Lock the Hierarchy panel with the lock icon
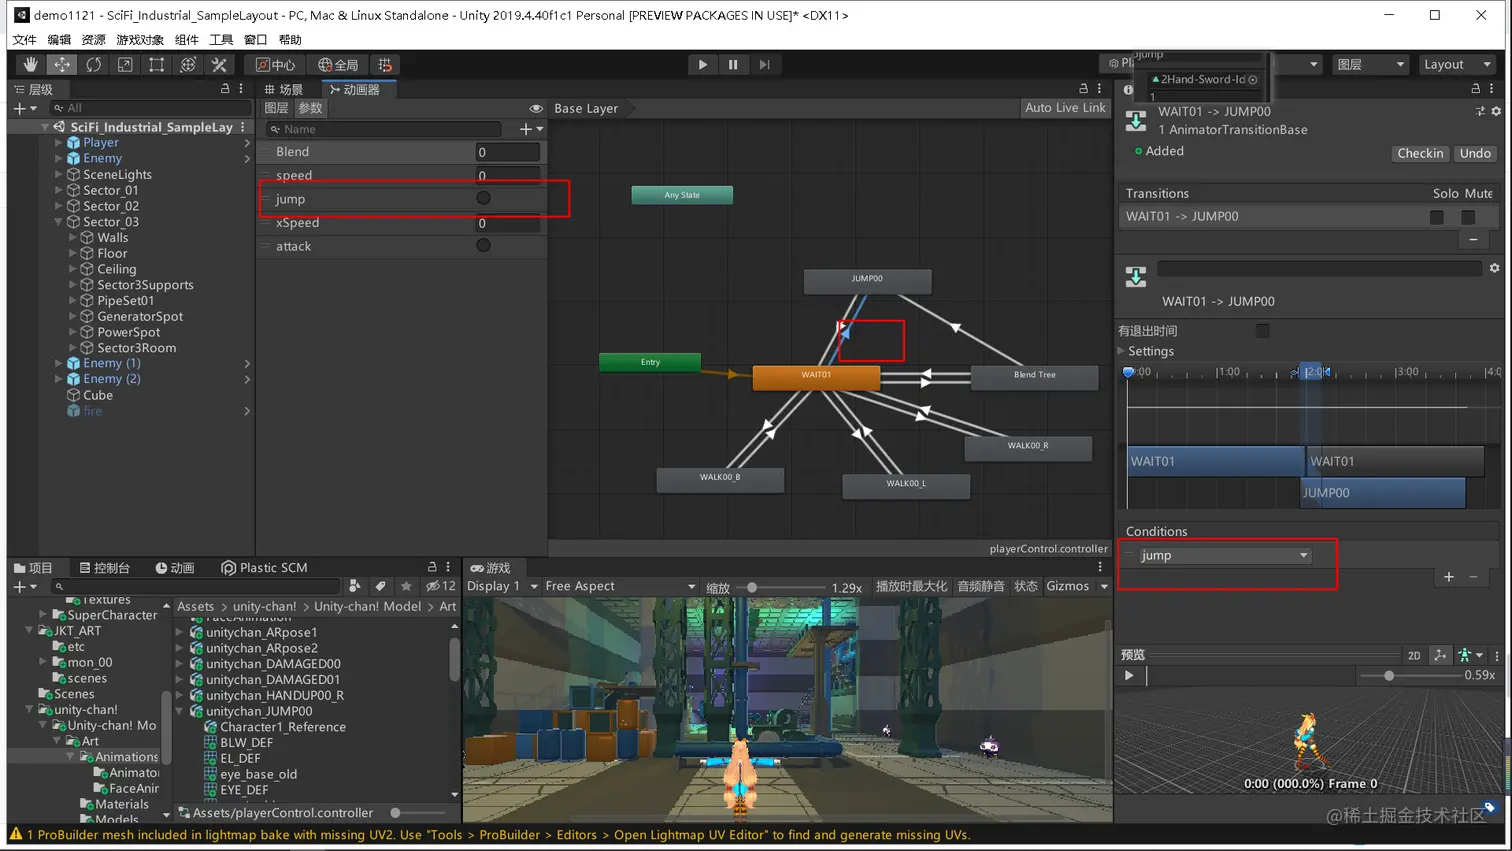Screen dimensions: 1512x851 (x=225, y=89)
